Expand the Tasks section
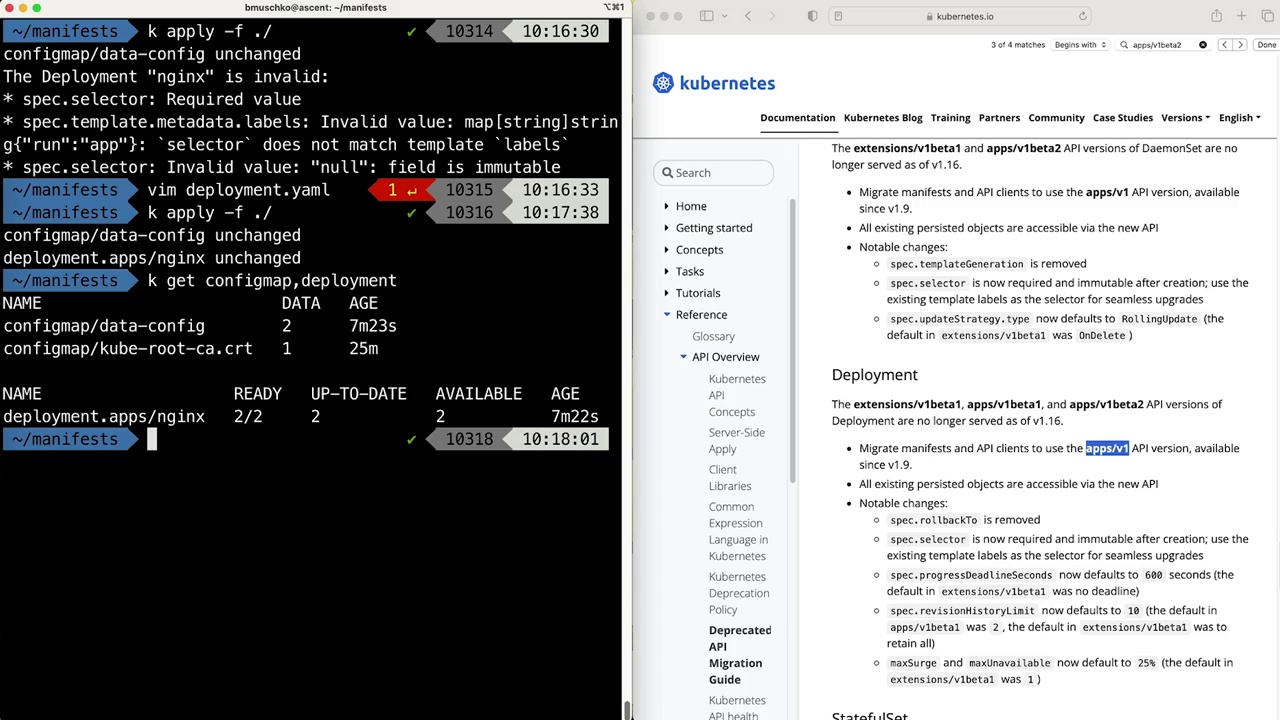 point(666,272)
